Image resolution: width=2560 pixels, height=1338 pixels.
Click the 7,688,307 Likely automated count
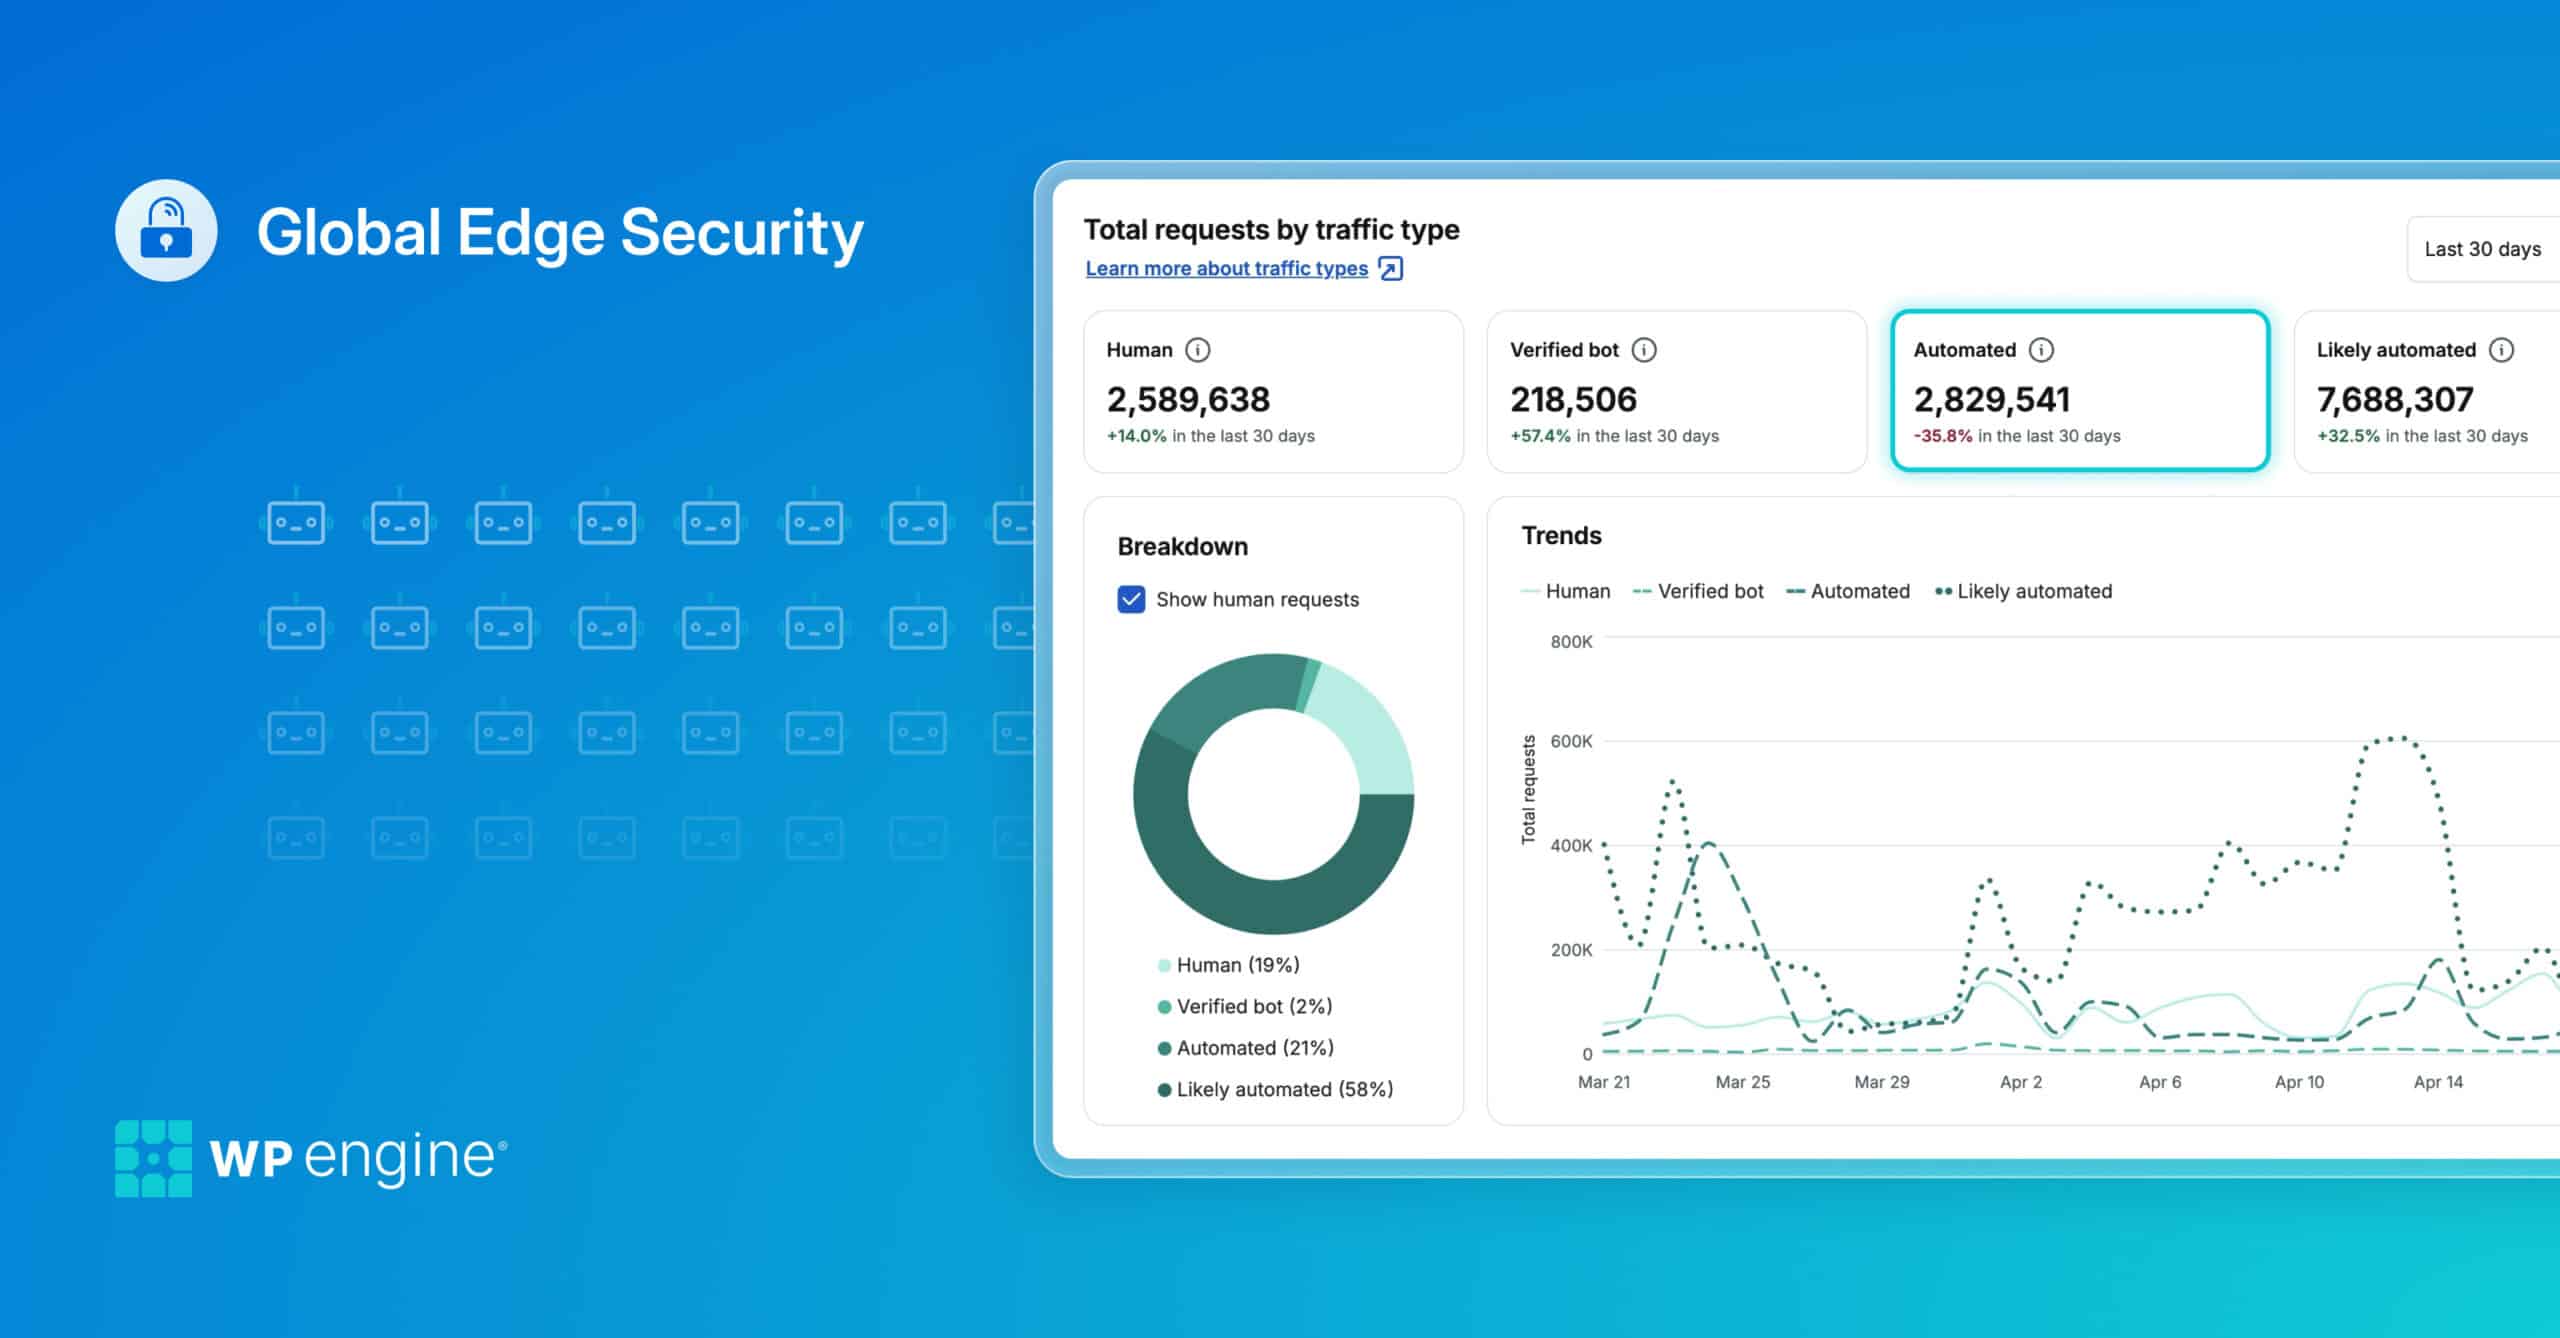2395,399
